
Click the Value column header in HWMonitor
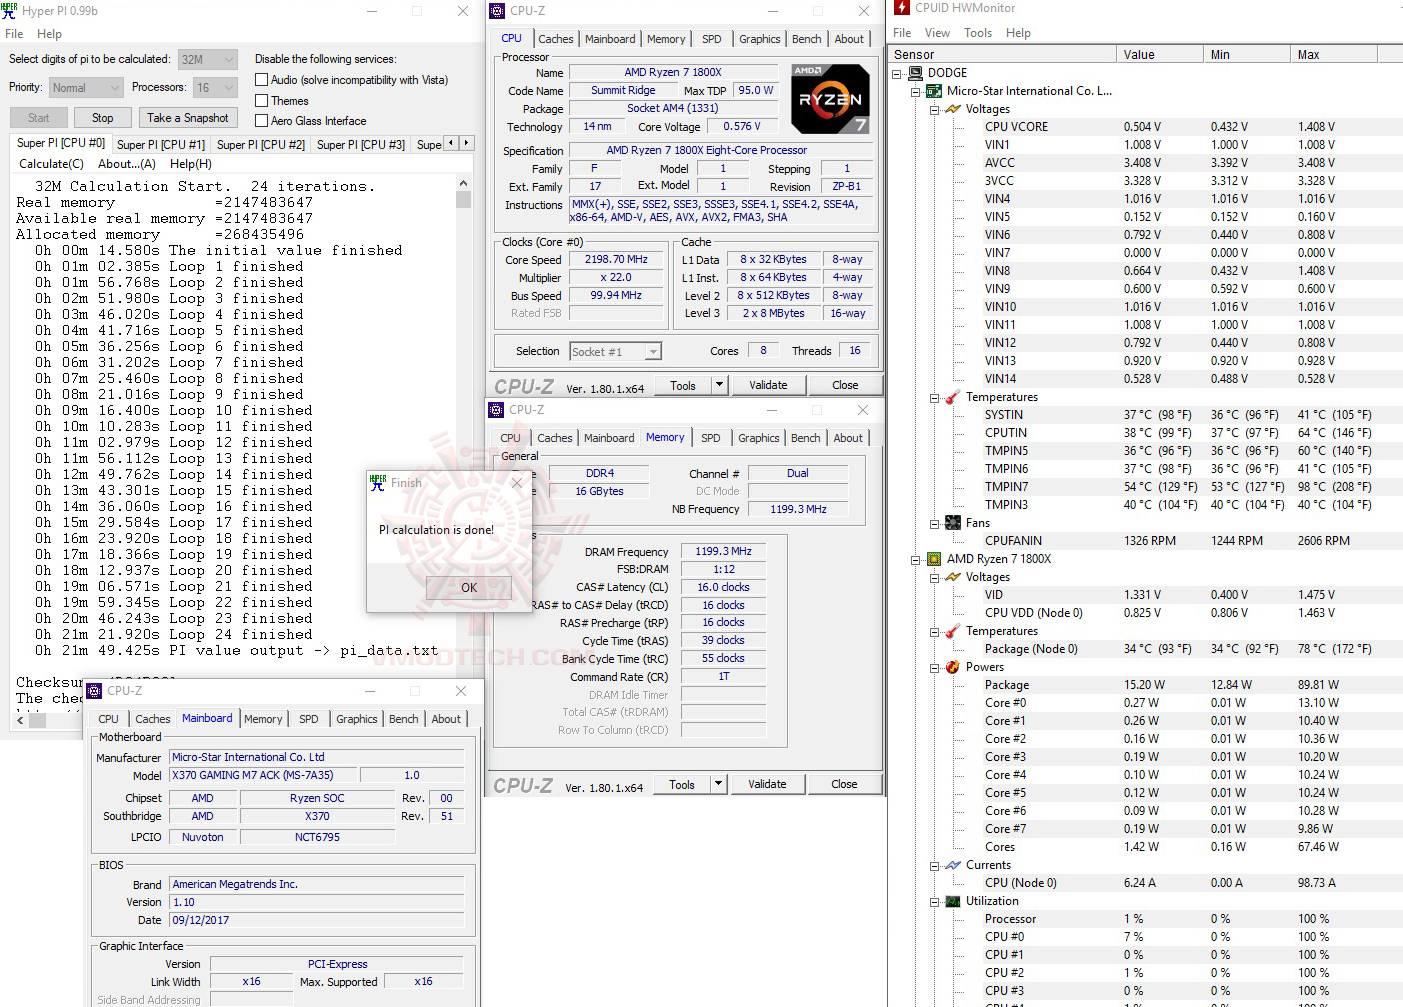coord(1160,55)
